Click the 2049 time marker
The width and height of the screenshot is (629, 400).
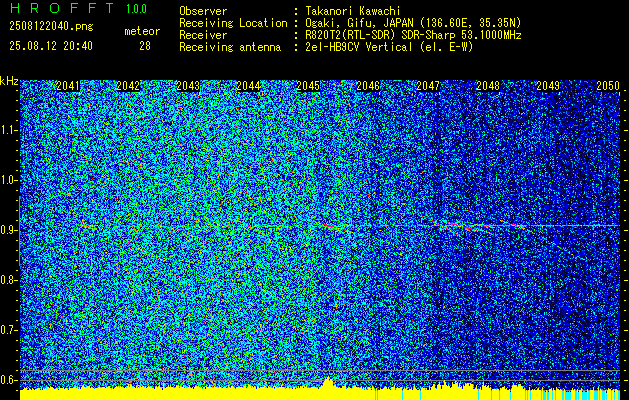point(548,86)
